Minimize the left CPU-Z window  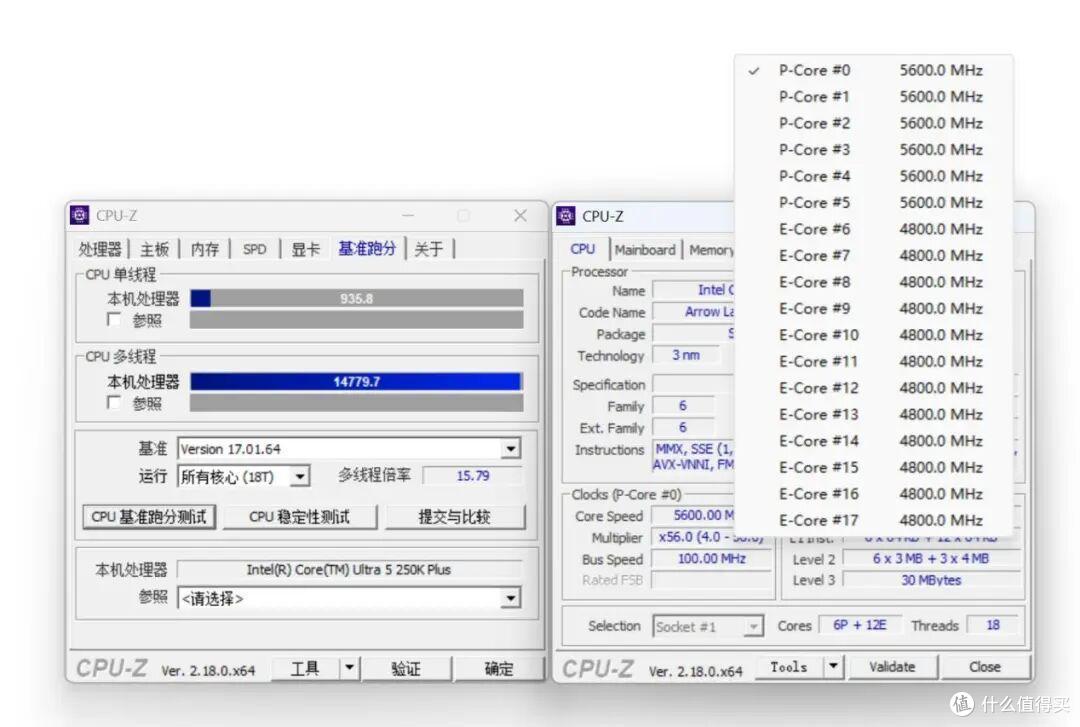coord(408,216)
